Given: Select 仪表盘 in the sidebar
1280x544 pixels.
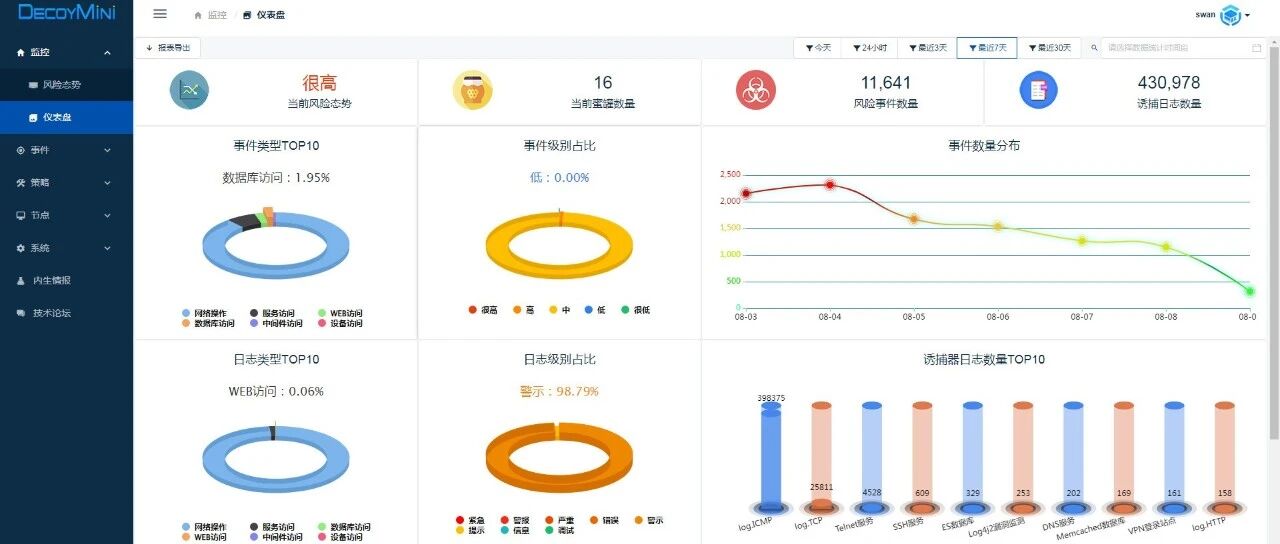Looking at the screenshot, I should [66, 117].
